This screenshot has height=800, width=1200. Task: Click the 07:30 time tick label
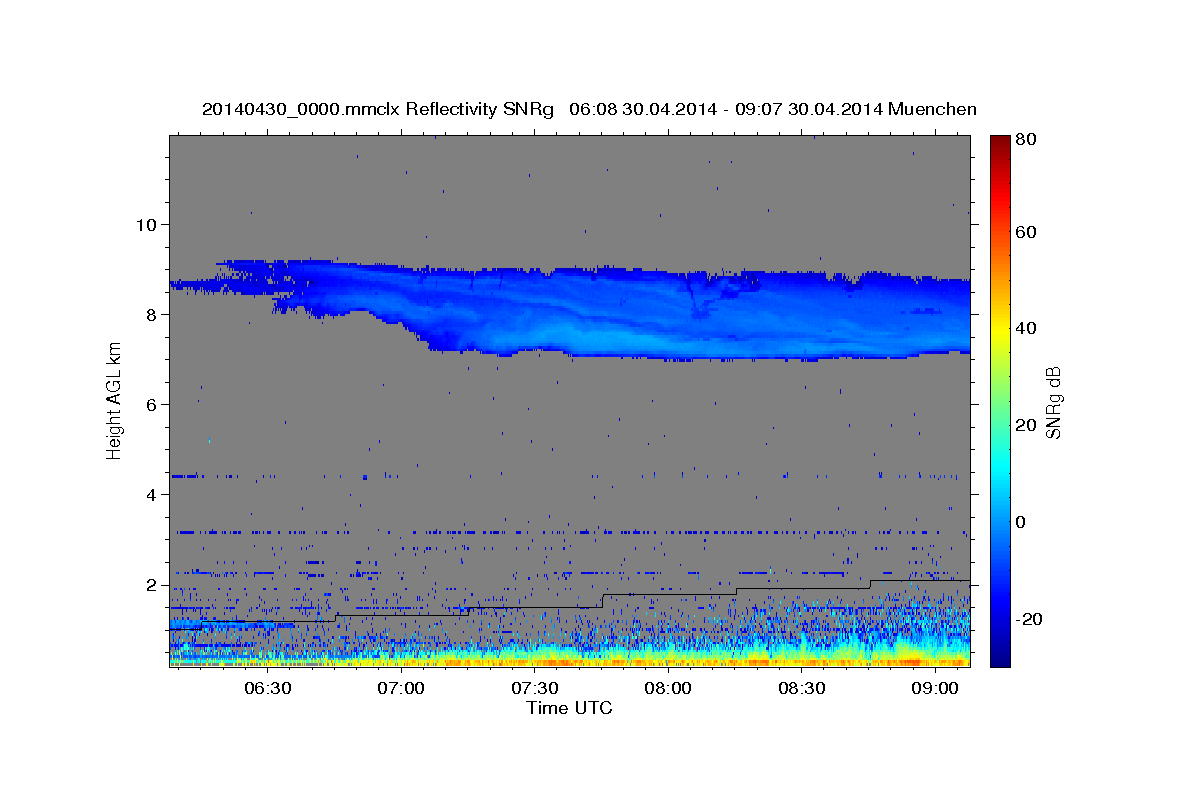pyautogui.click(x=535, y=689)
